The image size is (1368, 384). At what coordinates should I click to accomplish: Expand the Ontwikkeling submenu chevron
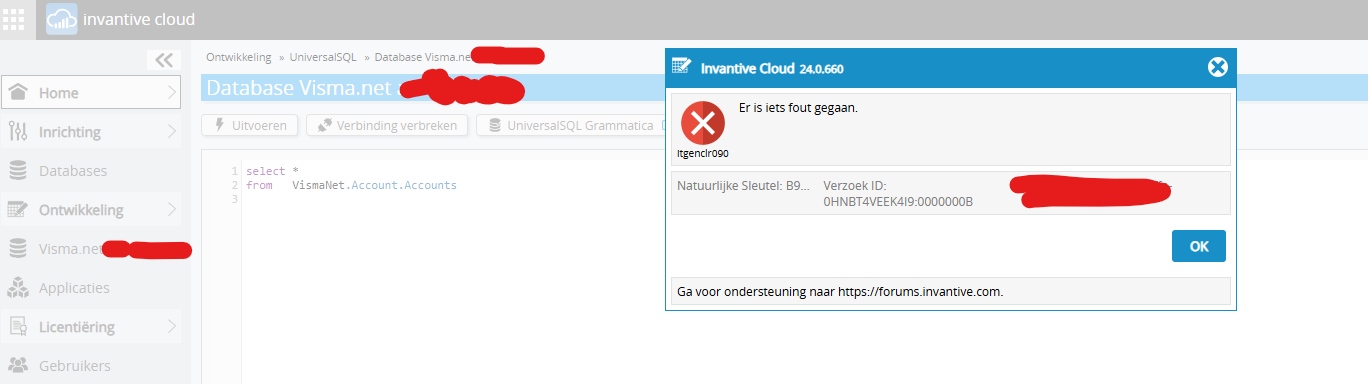(172, 209)
